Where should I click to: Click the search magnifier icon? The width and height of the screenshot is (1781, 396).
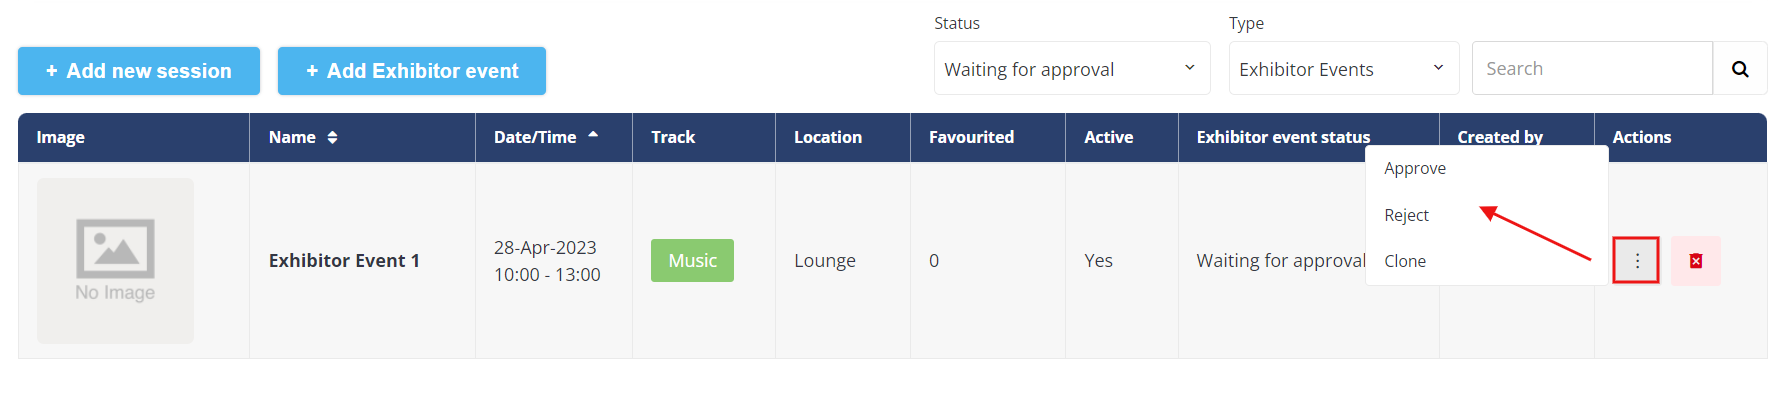(x=1740, y=69)
